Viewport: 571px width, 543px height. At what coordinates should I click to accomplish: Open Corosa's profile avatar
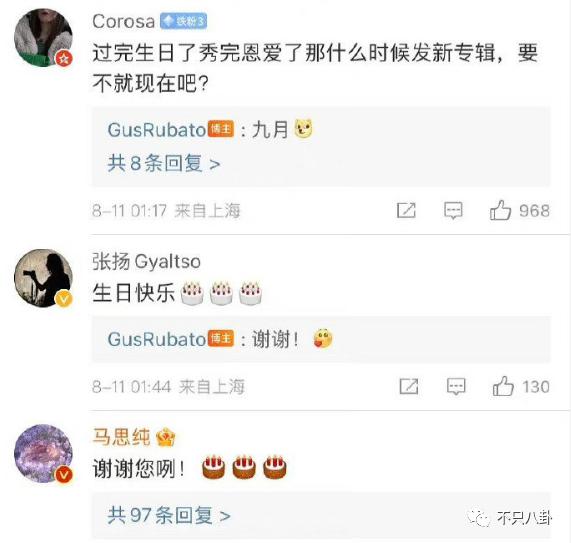click(43, 38)
